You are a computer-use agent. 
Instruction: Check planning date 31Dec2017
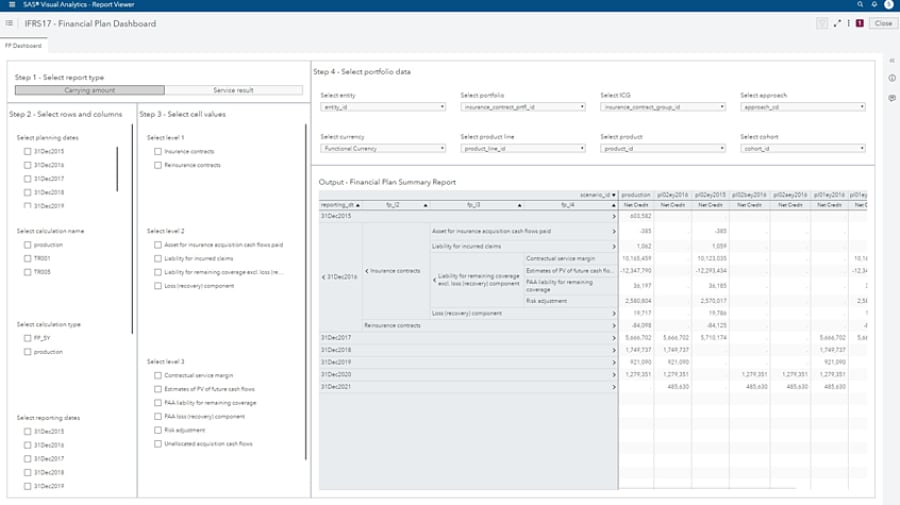point(27,178)
